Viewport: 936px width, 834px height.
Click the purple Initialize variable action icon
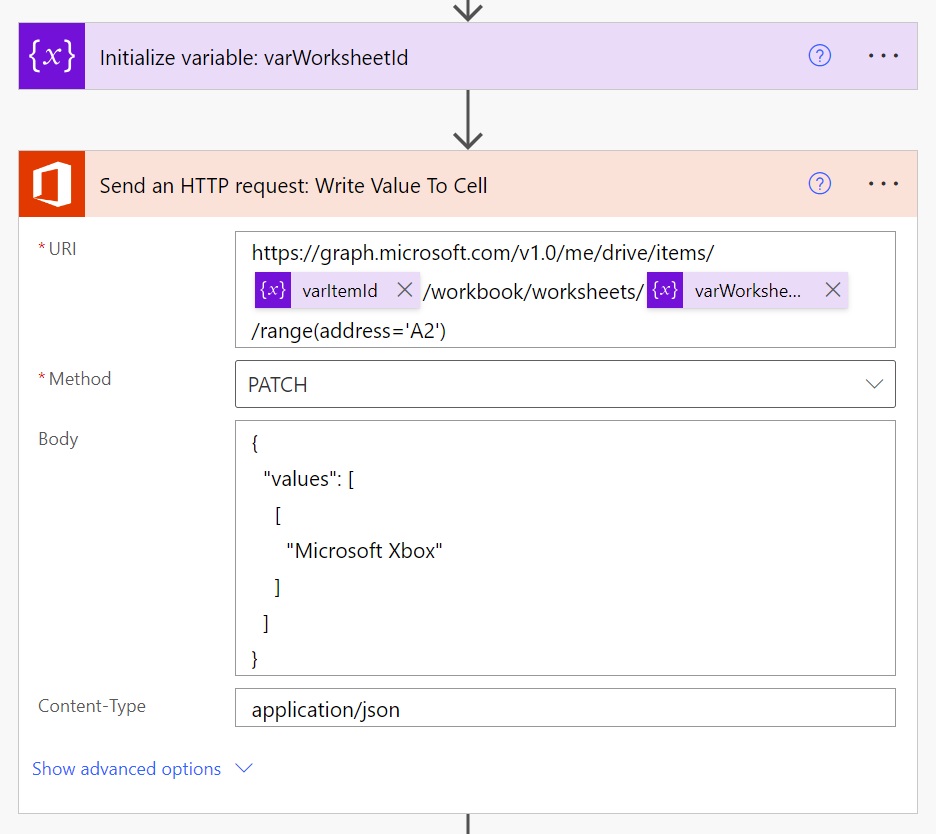click(x=52, y=57)
